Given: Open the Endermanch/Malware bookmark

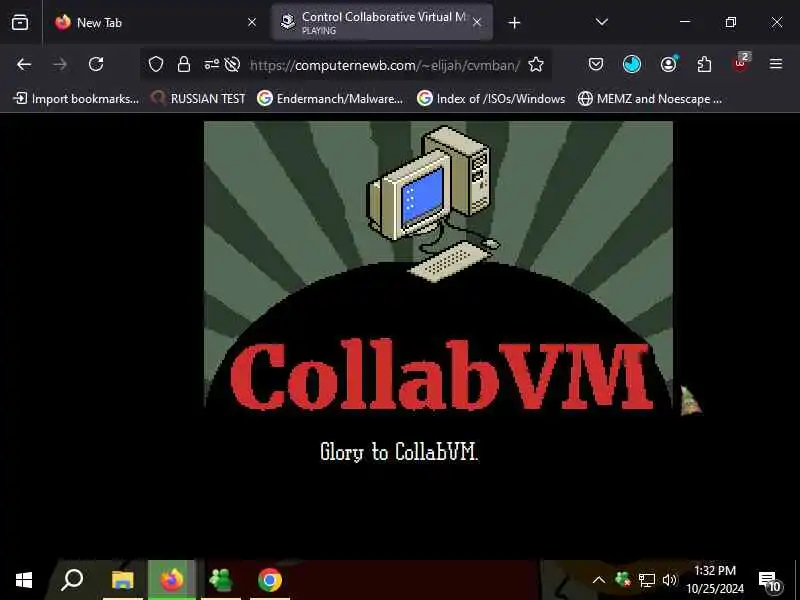Looking at the screenshot, I should click(x=330, y=98).
